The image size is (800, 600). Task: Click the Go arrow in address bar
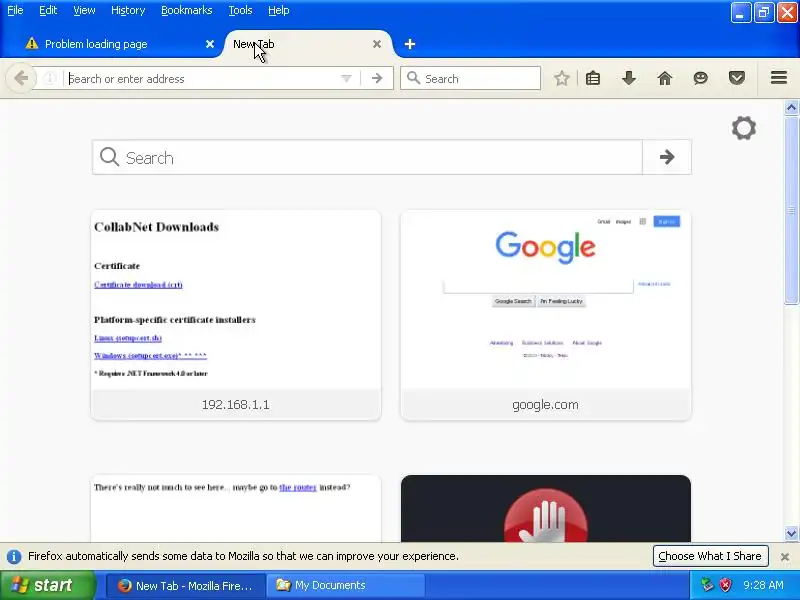377,78
